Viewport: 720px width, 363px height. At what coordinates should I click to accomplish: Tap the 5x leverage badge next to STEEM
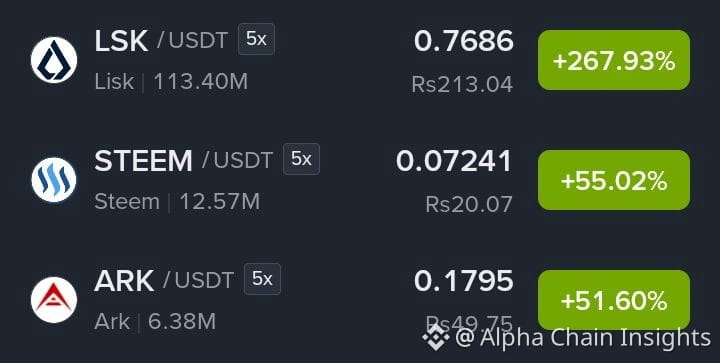pos(301,159)
